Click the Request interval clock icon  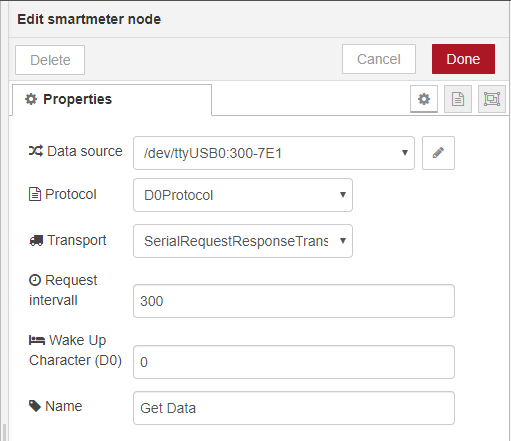(x=35, y=280)
